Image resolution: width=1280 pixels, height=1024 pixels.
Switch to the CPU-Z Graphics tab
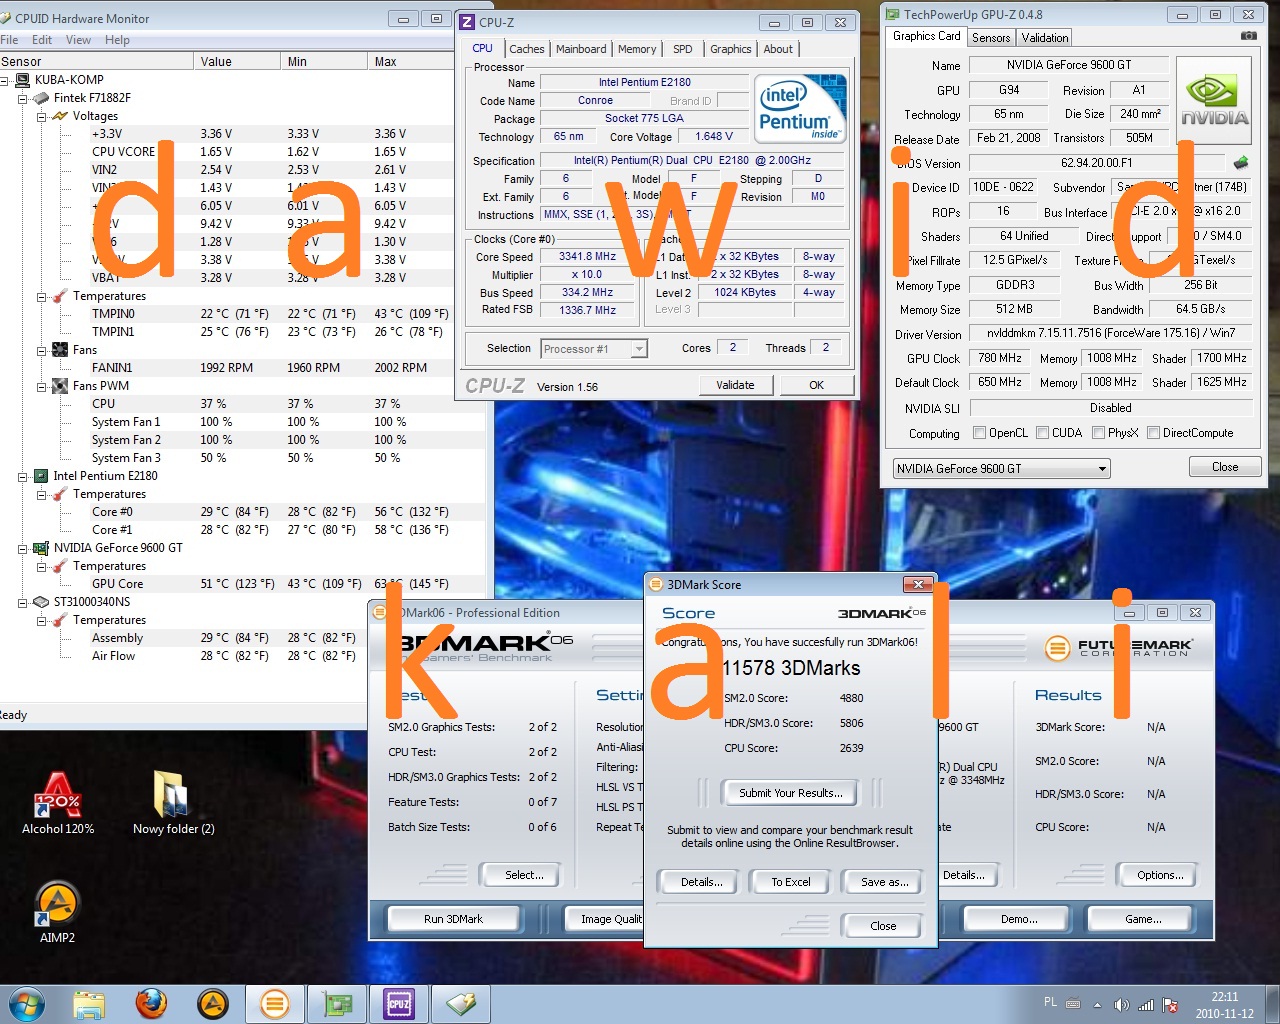tap(731, 49)
